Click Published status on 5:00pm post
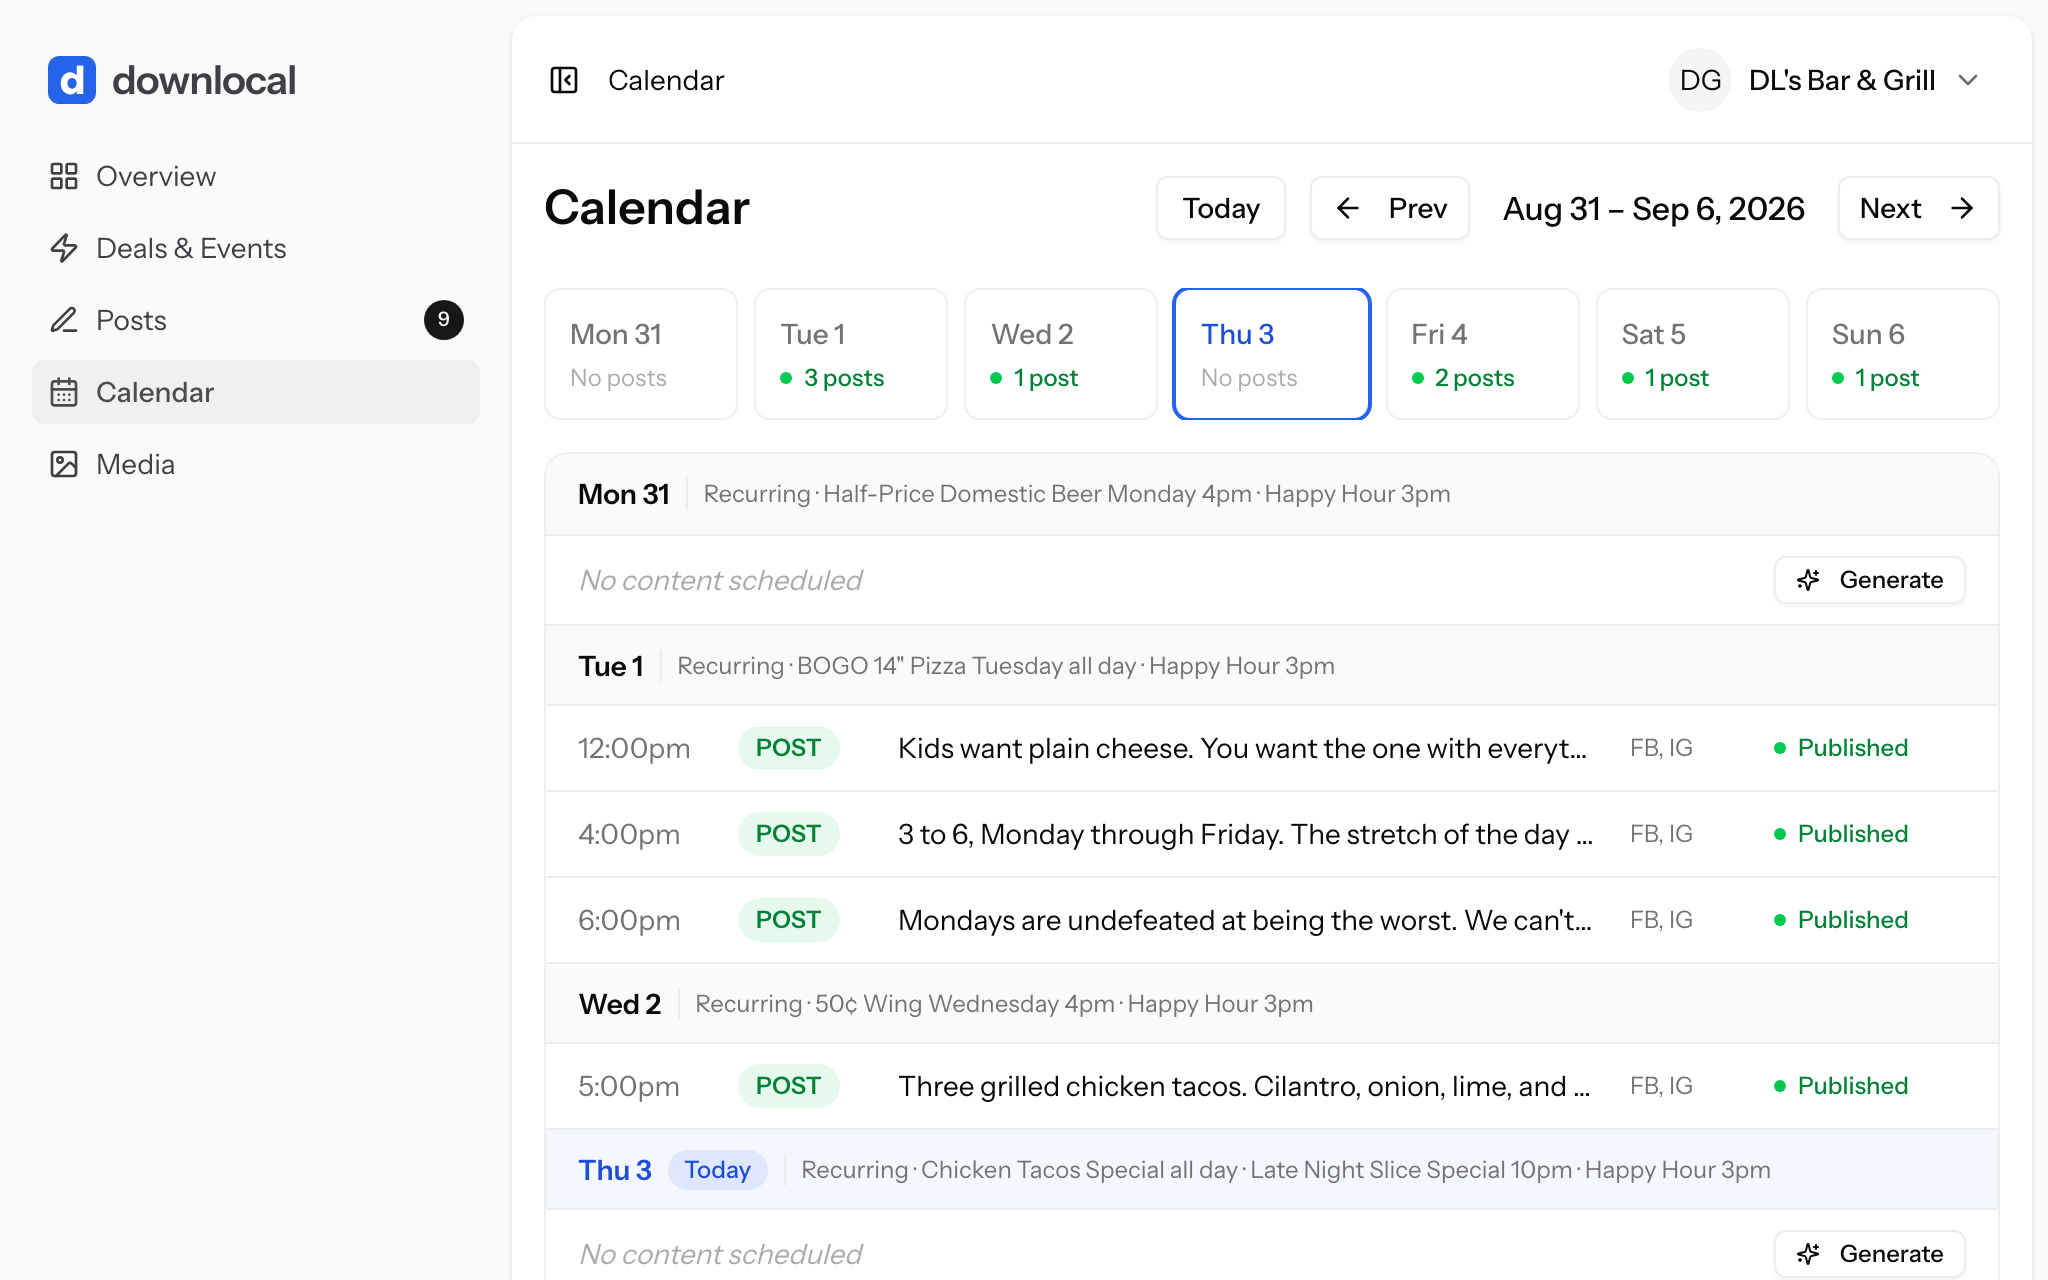The image size is (2048, 1280). click(1841, 1086)
